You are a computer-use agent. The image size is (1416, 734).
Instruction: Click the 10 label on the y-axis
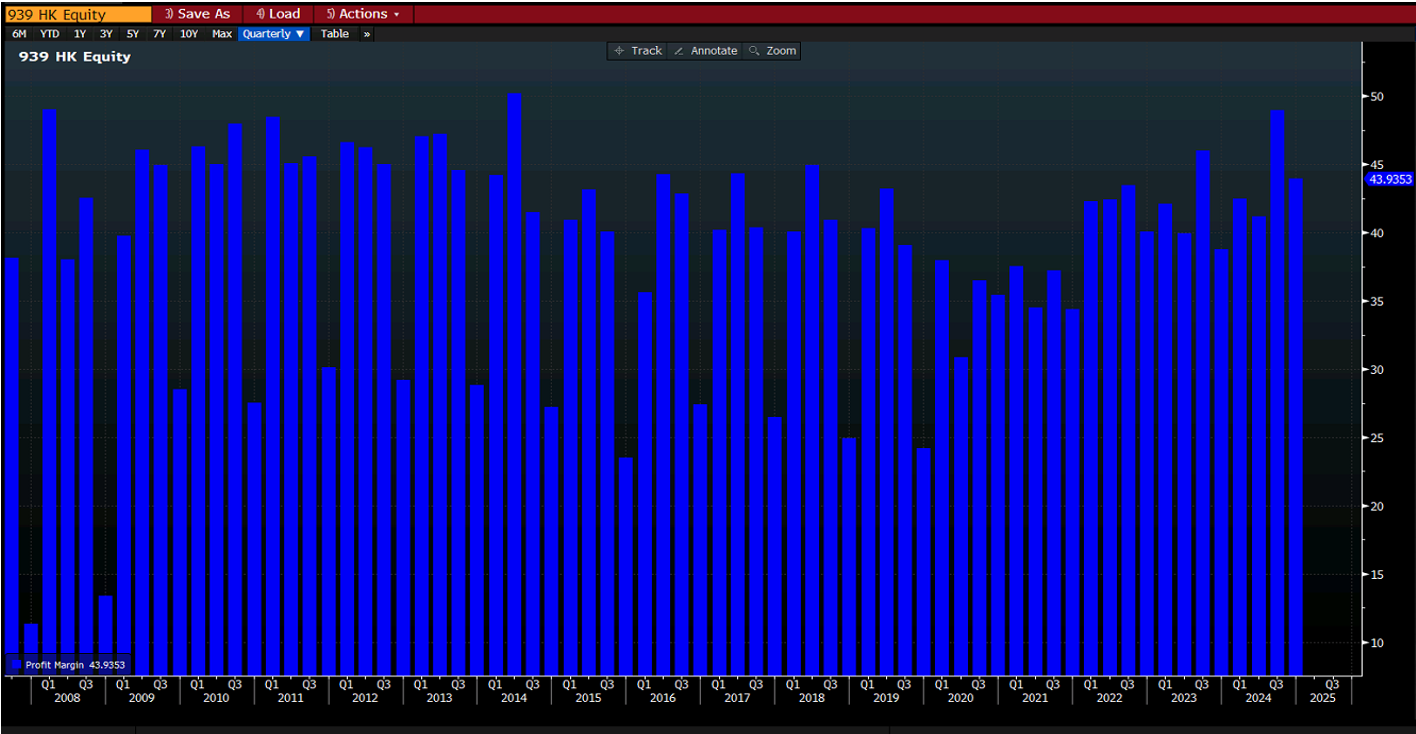pos(1377,643)
